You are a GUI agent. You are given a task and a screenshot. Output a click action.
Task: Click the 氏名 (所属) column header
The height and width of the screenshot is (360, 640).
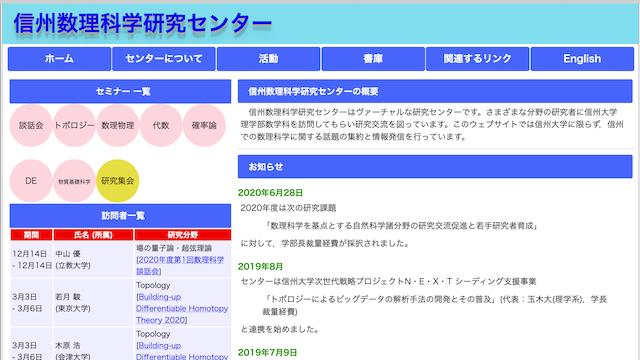(x=93, y=235)
